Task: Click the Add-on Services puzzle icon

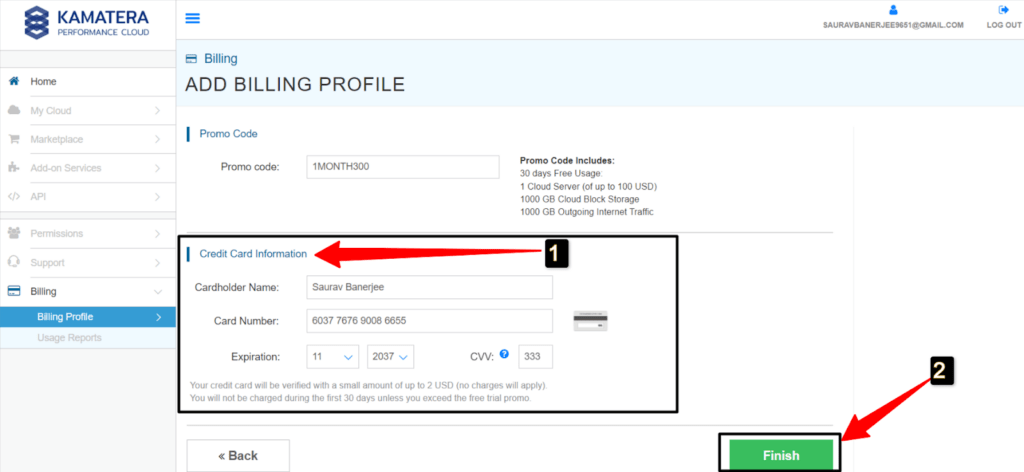Action: [x=14, y=168]
